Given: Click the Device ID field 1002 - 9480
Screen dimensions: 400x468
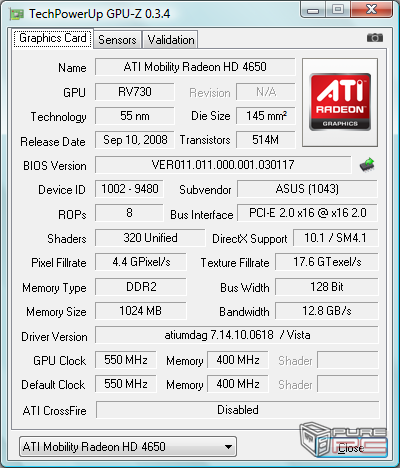Looking at the screenshot, I should point(129,189).
